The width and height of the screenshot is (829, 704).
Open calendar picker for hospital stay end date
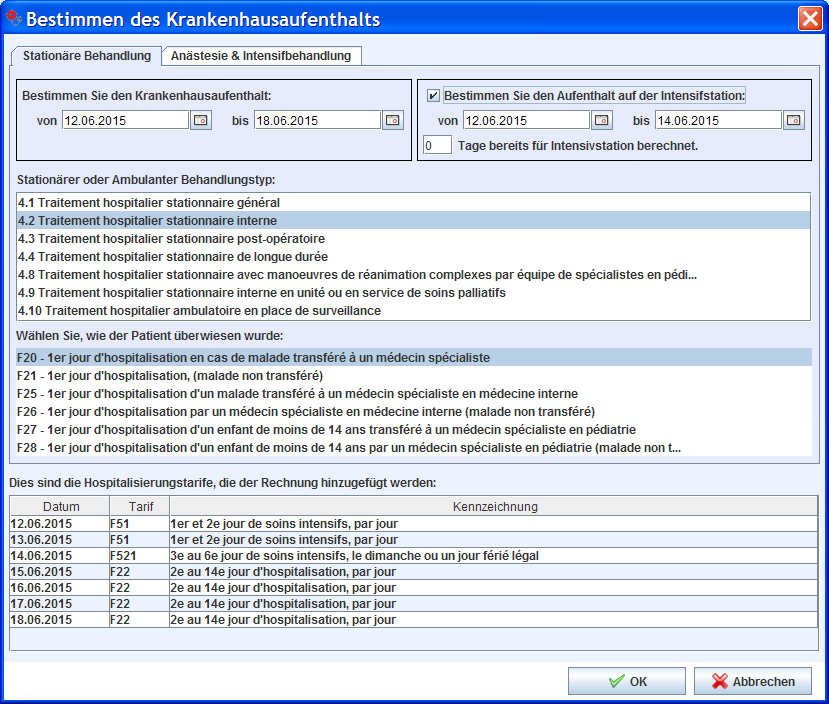[393, 121]
